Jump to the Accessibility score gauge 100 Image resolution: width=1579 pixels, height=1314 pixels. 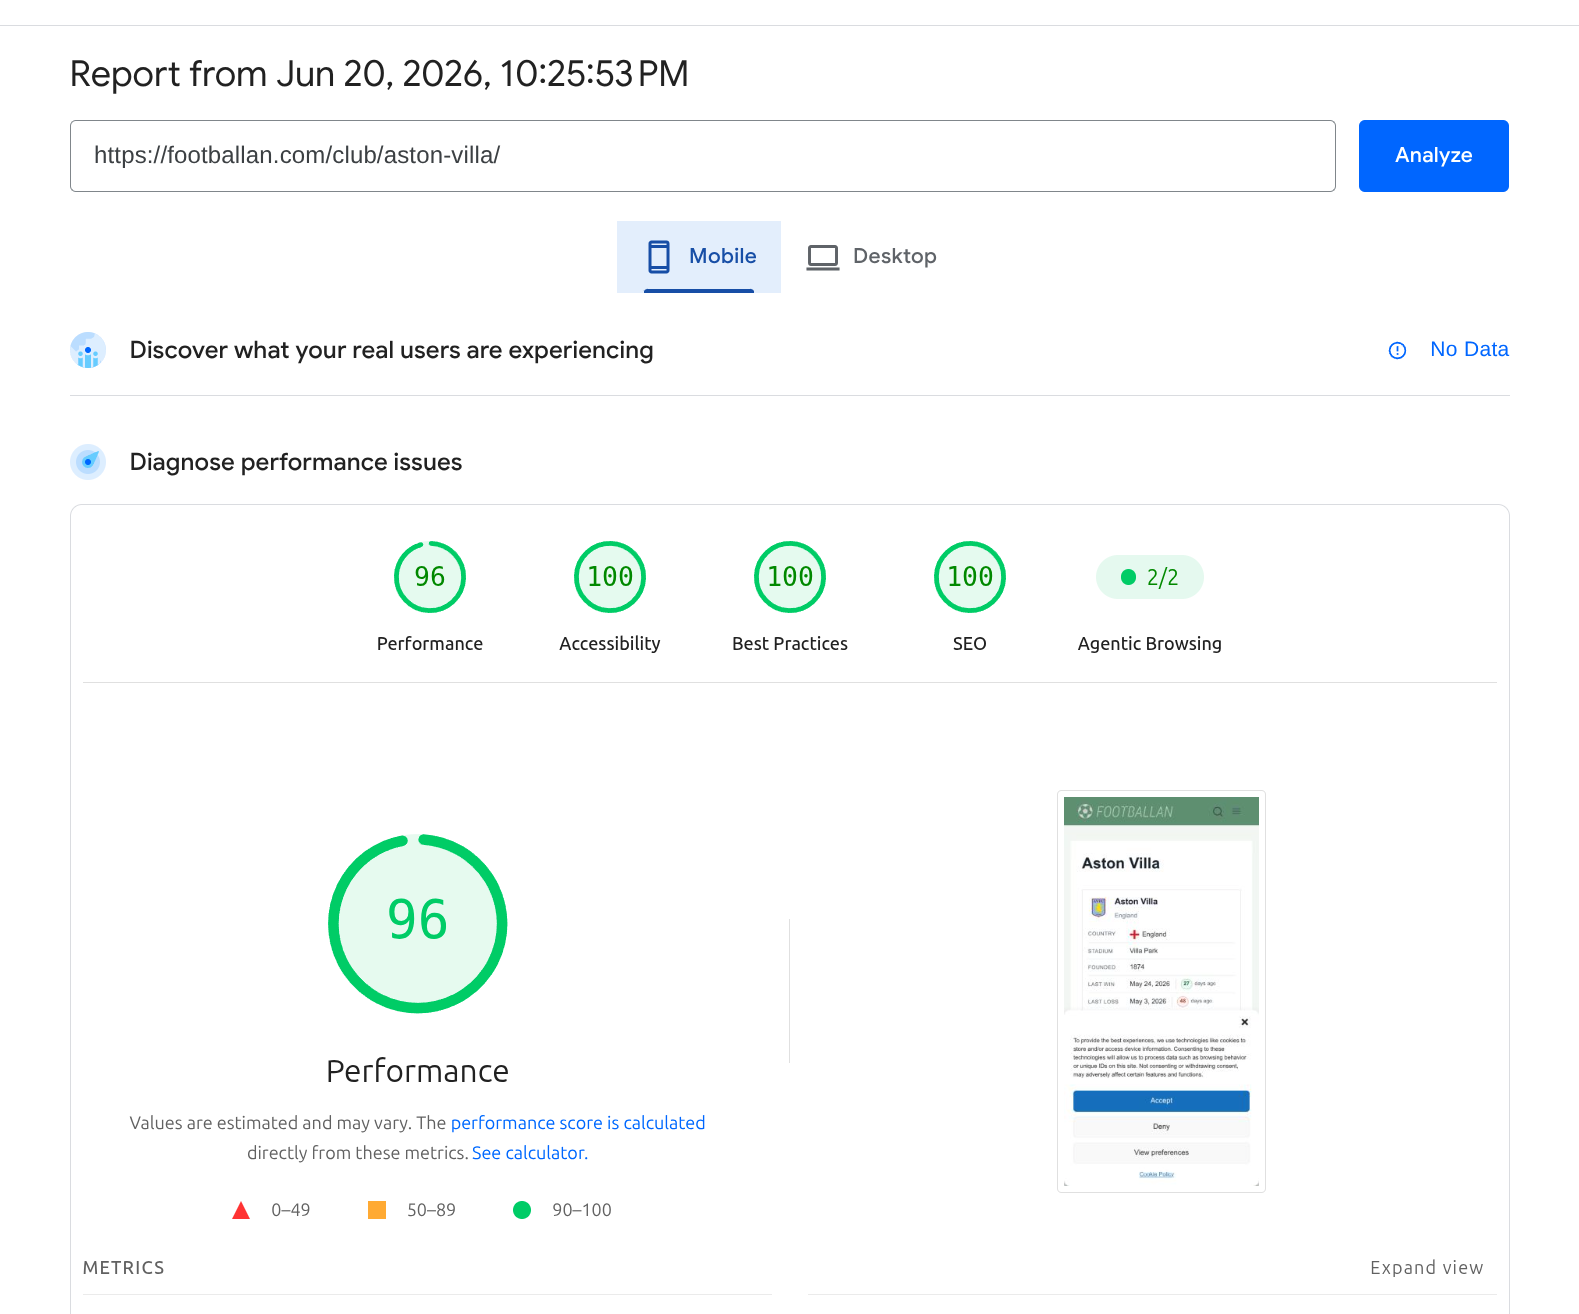610,577
